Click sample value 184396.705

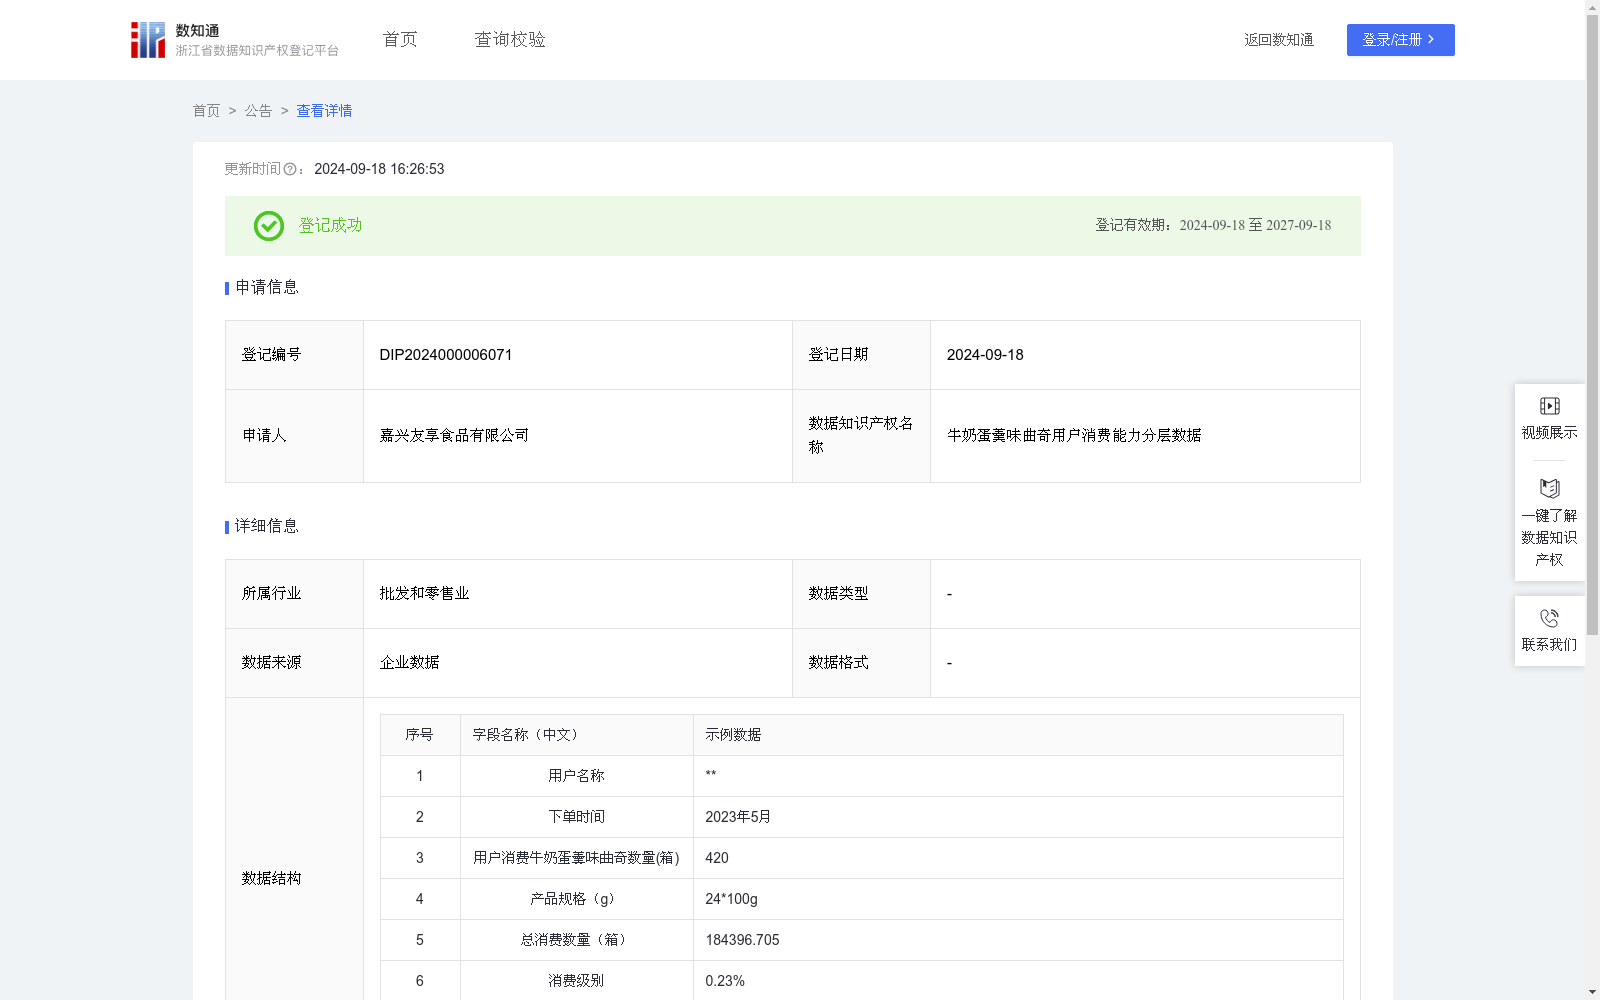(x=742, y=940)
